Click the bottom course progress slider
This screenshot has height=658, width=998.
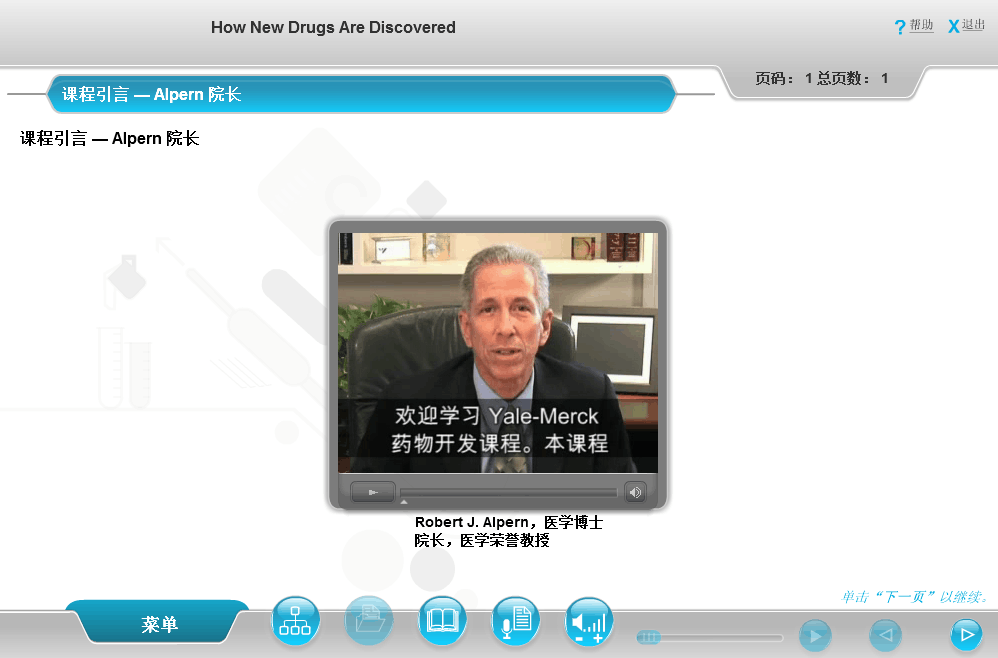pos(710,637)
